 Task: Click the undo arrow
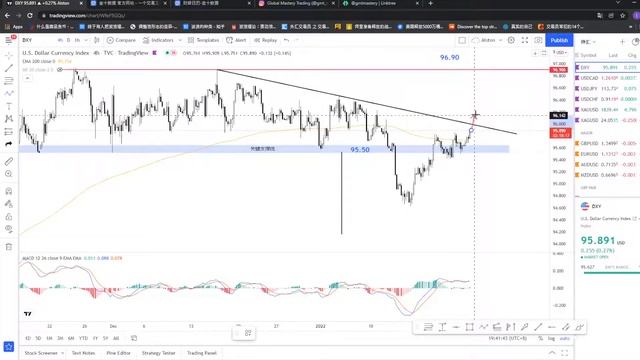[x=287, y=40]
